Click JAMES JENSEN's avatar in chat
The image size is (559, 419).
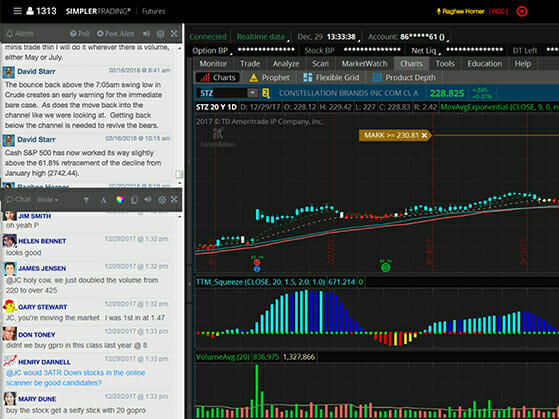click(10, 269)
